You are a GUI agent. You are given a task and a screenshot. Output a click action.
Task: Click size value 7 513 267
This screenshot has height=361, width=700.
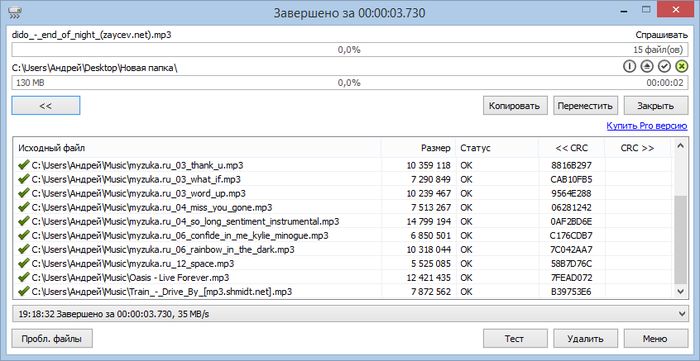(x=431, y=207)
